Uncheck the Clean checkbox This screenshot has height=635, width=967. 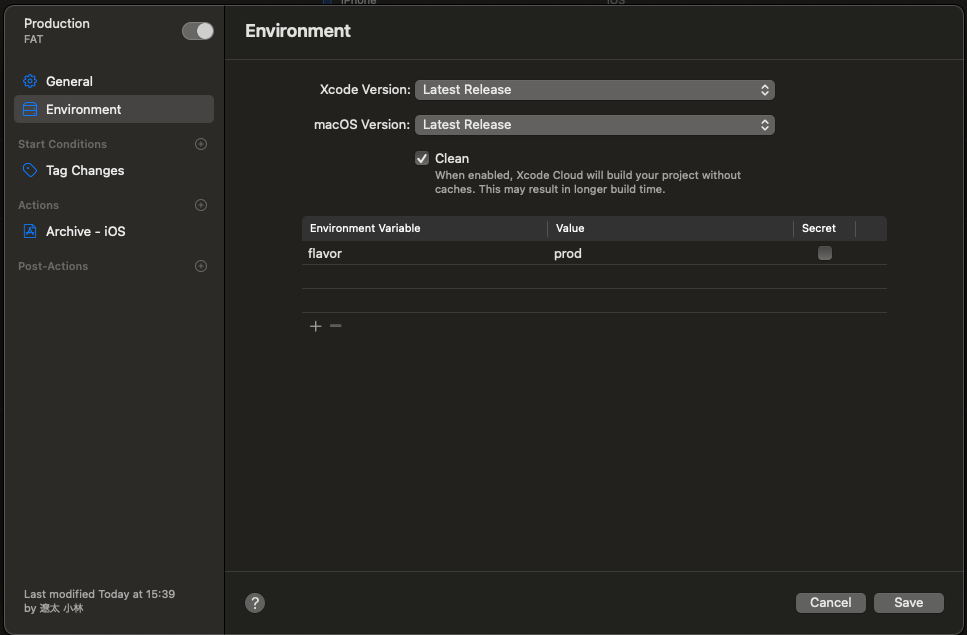coord(422,158)
